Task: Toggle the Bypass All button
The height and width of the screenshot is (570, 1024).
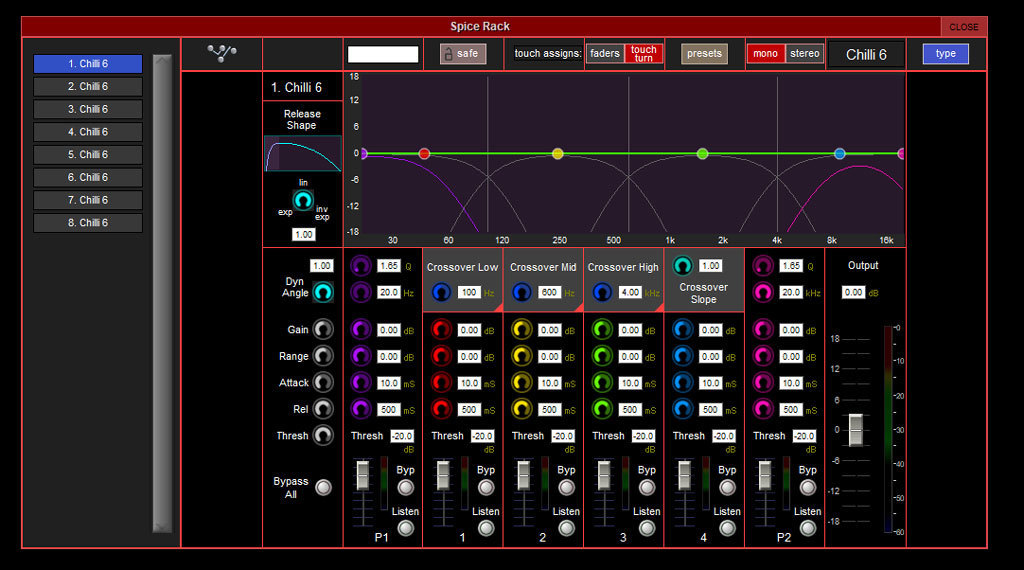Action: (322, 487)
